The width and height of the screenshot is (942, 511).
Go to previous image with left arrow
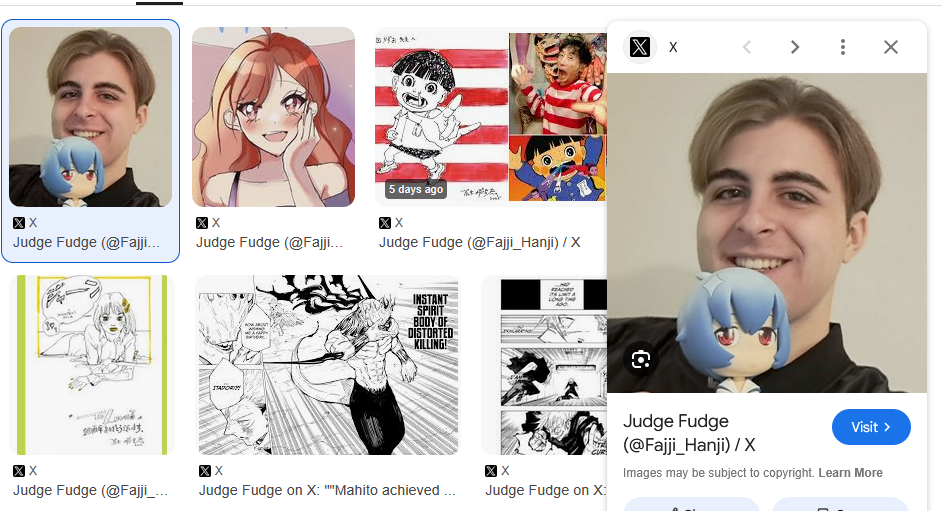click(x=747, y=47)
